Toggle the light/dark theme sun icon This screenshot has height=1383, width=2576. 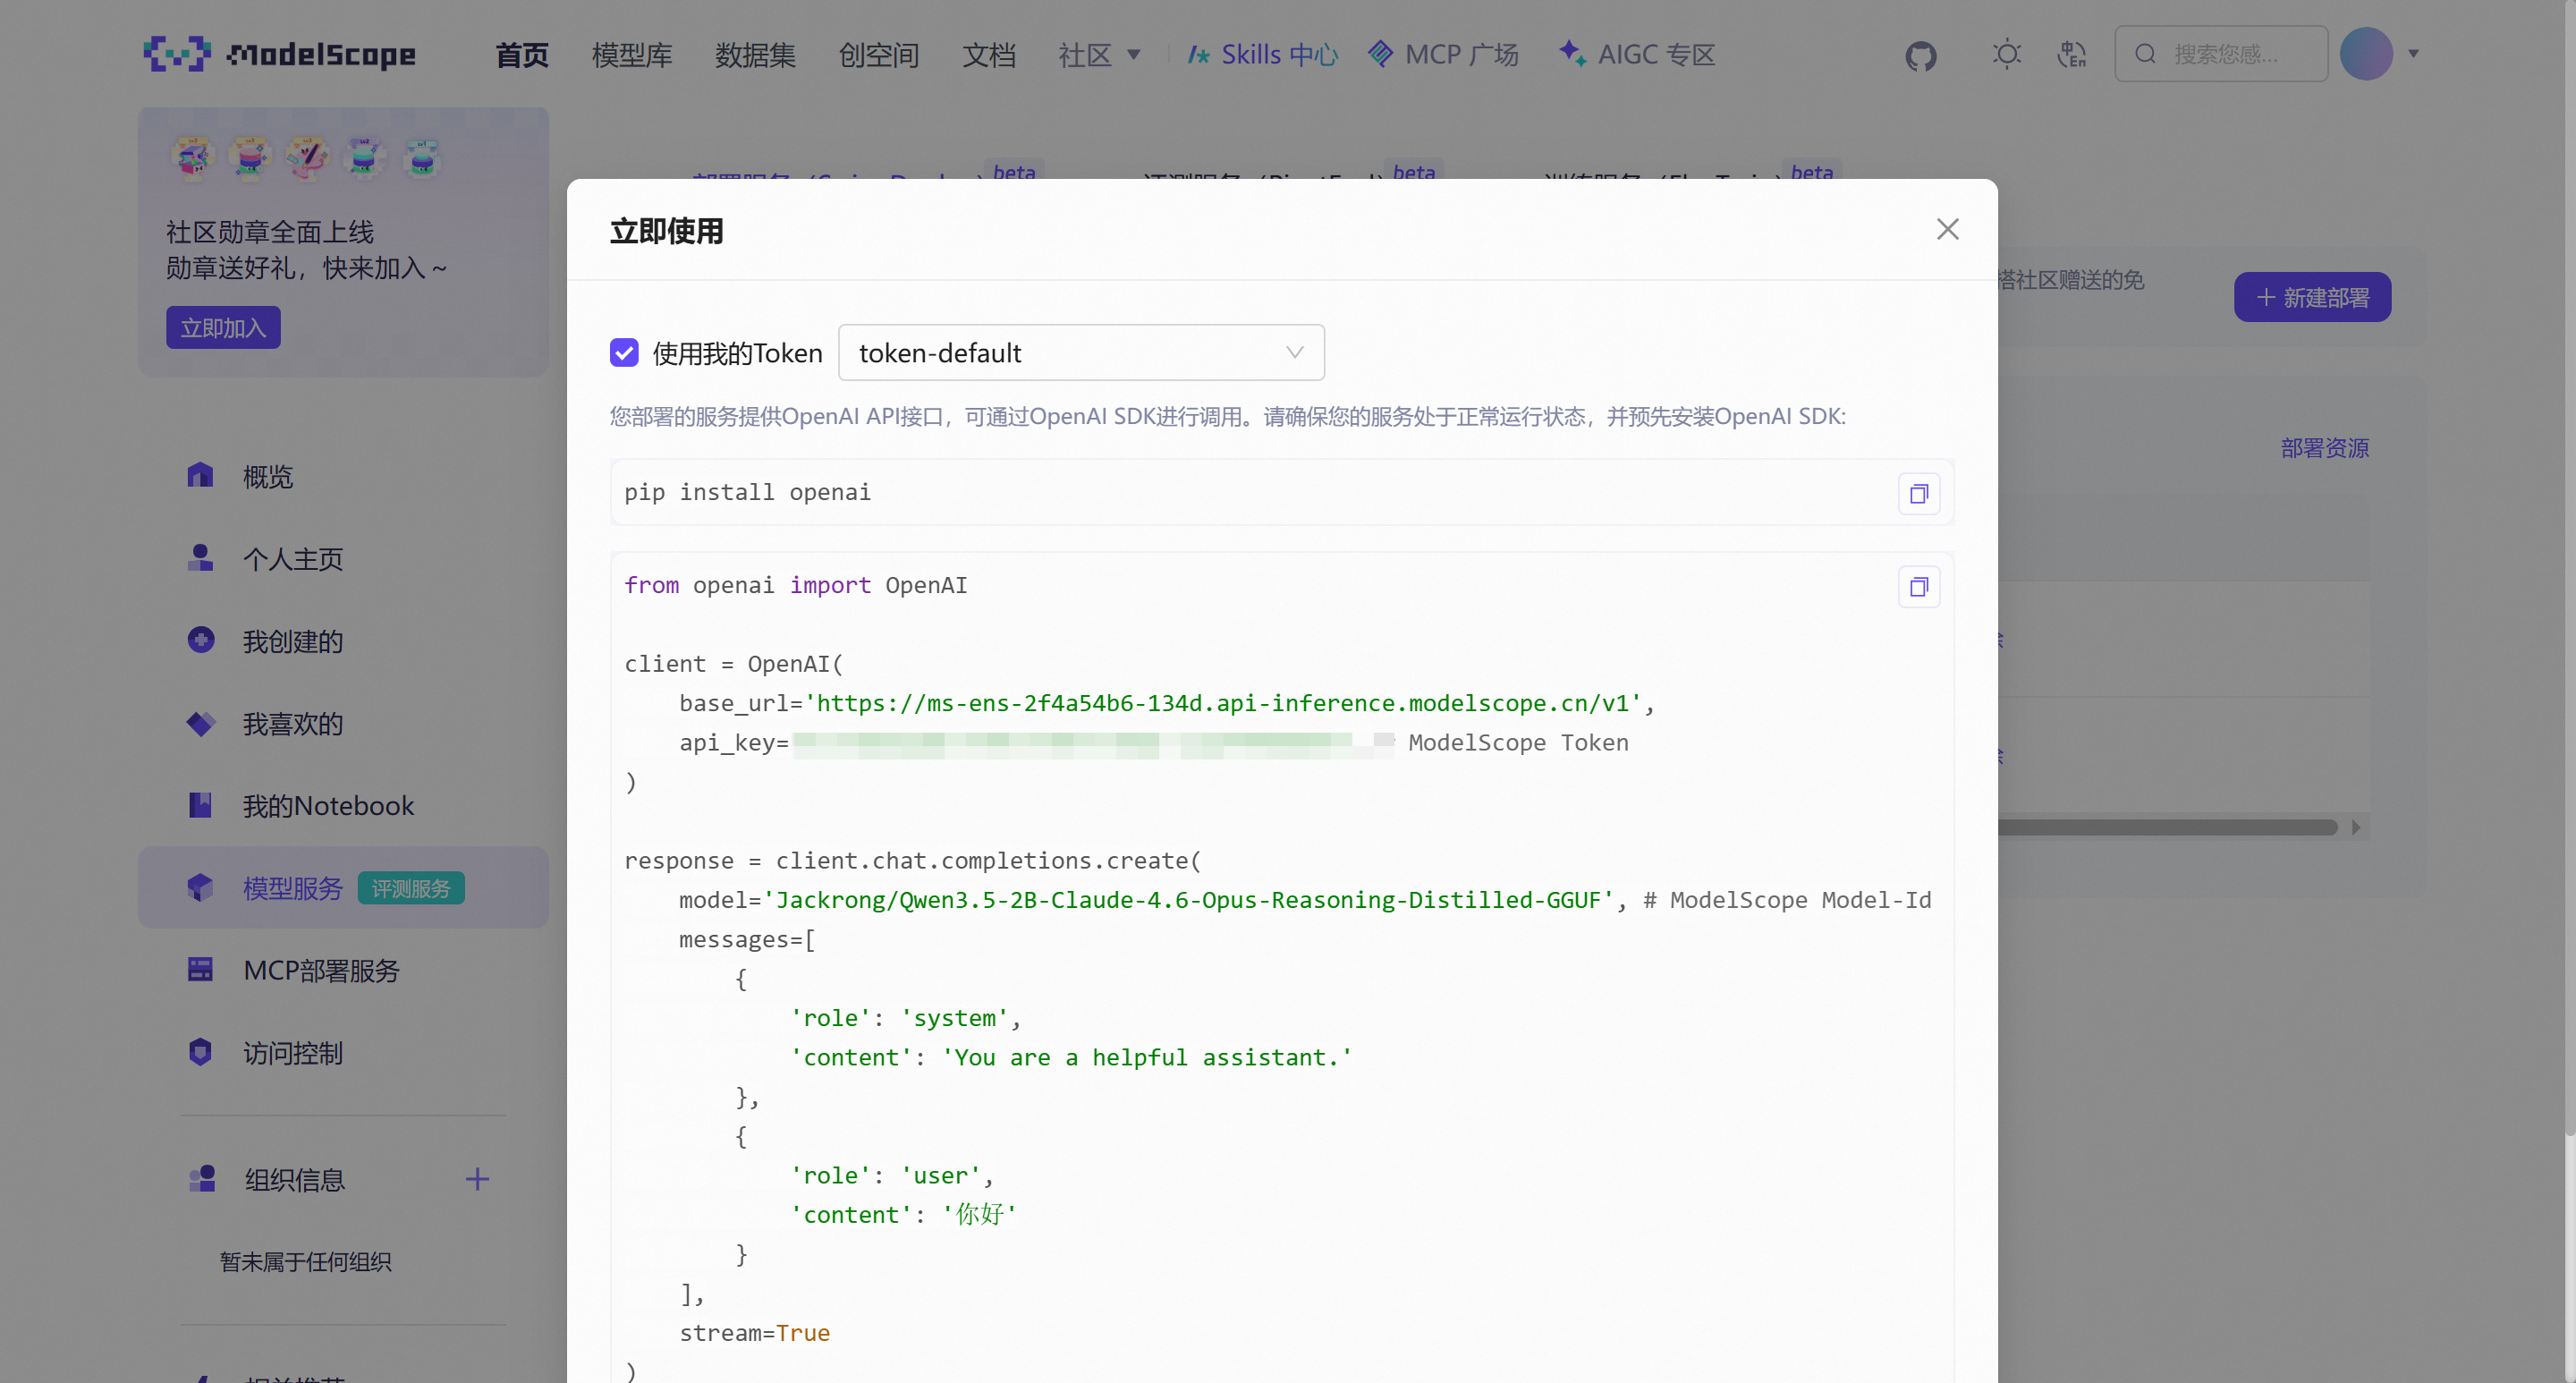2006,54
